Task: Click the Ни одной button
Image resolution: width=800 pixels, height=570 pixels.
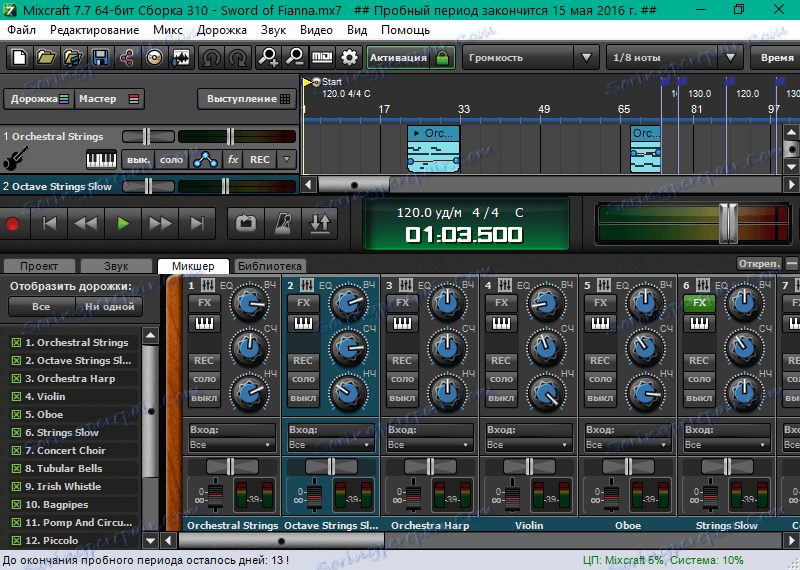Action: coord(110,307)
